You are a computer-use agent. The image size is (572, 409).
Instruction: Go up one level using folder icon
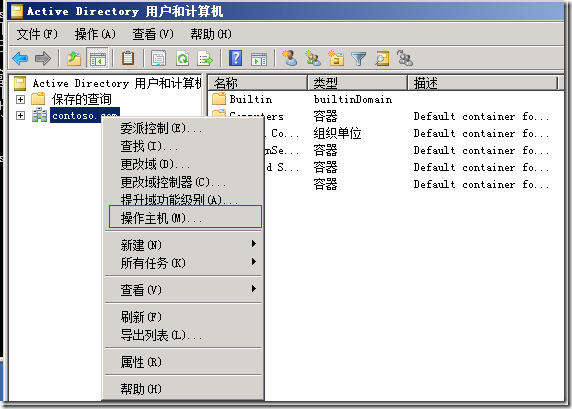pos(74,58)
